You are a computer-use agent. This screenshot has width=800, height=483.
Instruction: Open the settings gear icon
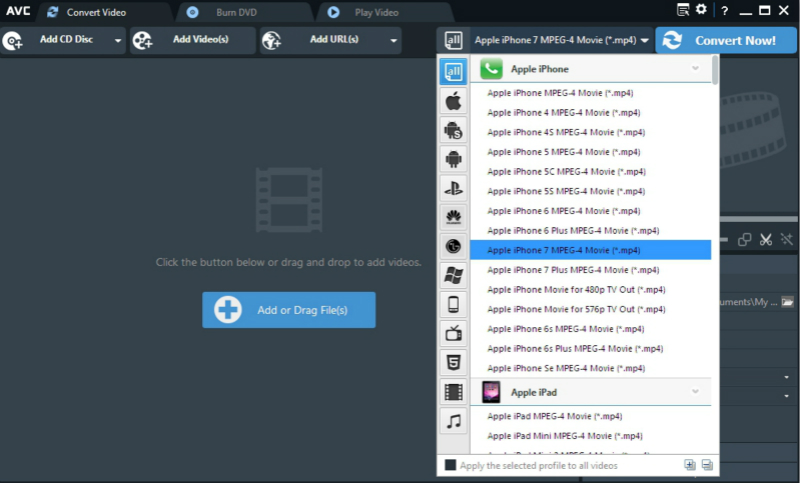pyautogui.click(x=702, y=9)
